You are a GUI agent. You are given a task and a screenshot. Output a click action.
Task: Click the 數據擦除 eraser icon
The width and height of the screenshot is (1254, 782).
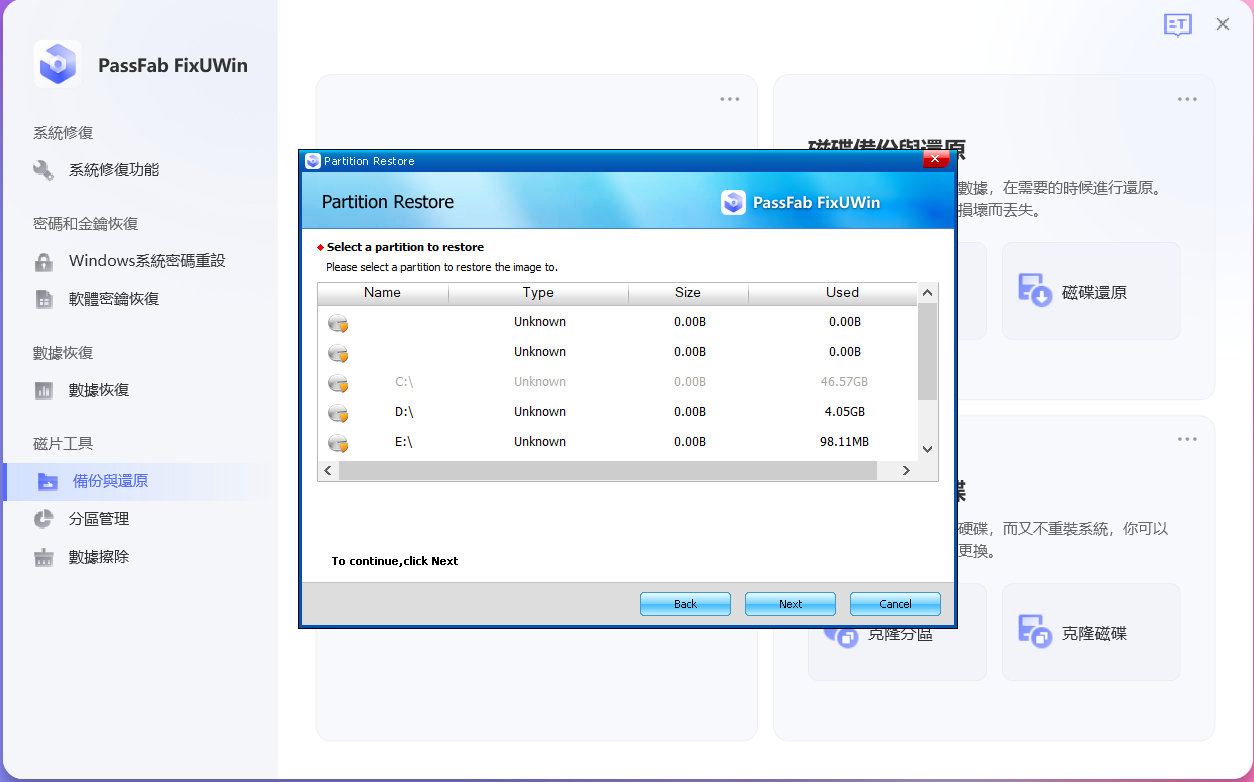click(44, 557)
